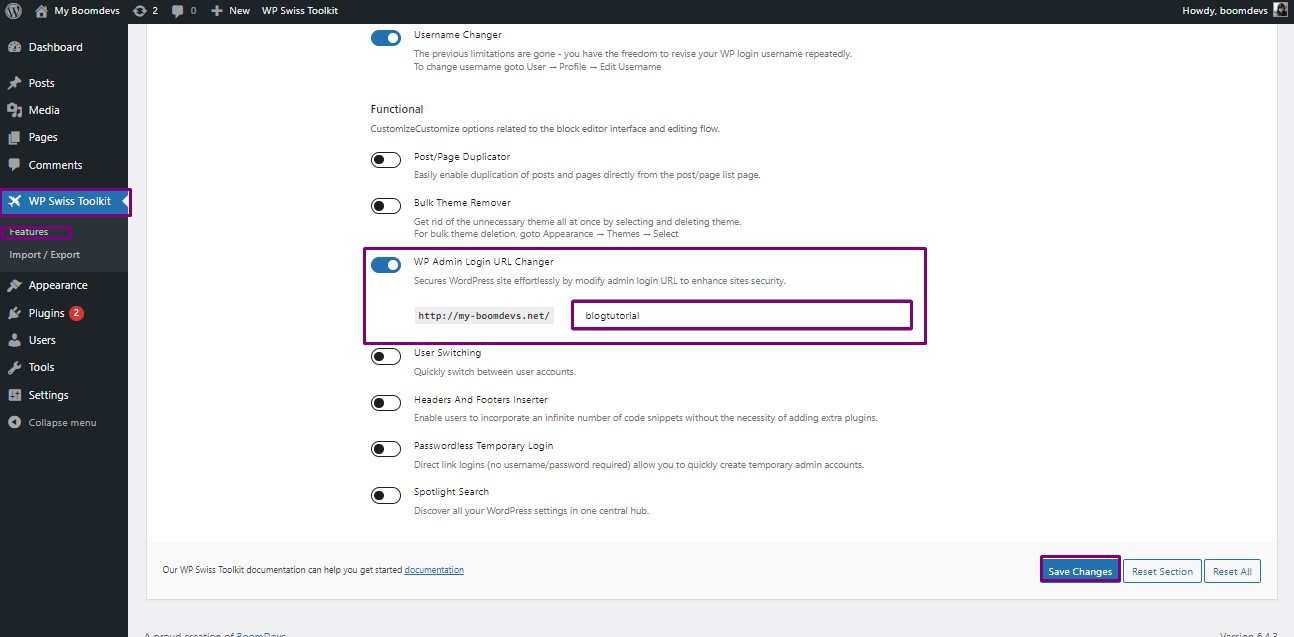Enable the Spotlight Search toggle
Screen dimensions: 1294x637
[386, 495]
